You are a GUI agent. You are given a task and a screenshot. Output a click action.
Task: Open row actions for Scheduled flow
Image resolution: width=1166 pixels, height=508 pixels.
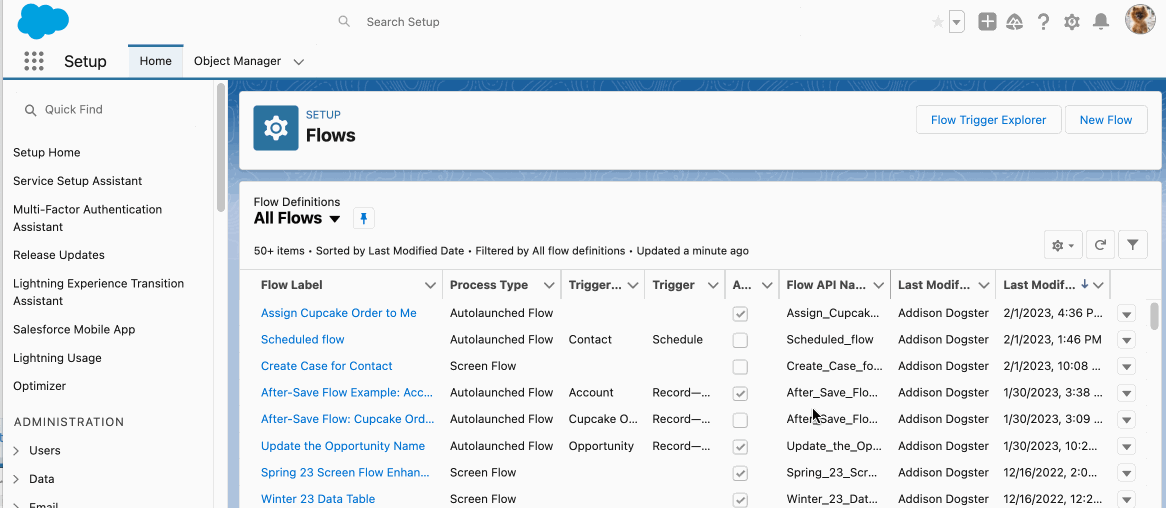(x=1127, y=340)
